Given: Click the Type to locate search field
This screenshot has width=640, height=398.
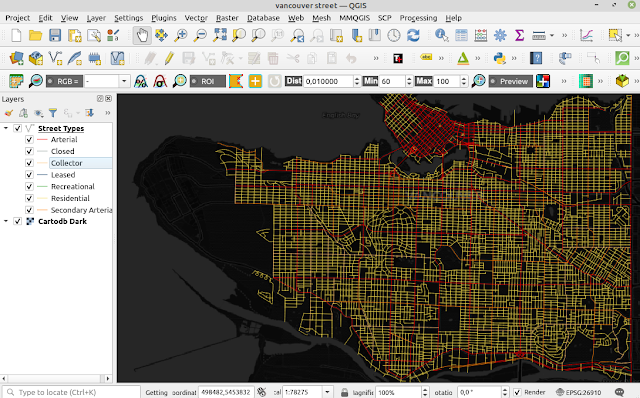Looking at the screenshot, I should click(71, 392).
